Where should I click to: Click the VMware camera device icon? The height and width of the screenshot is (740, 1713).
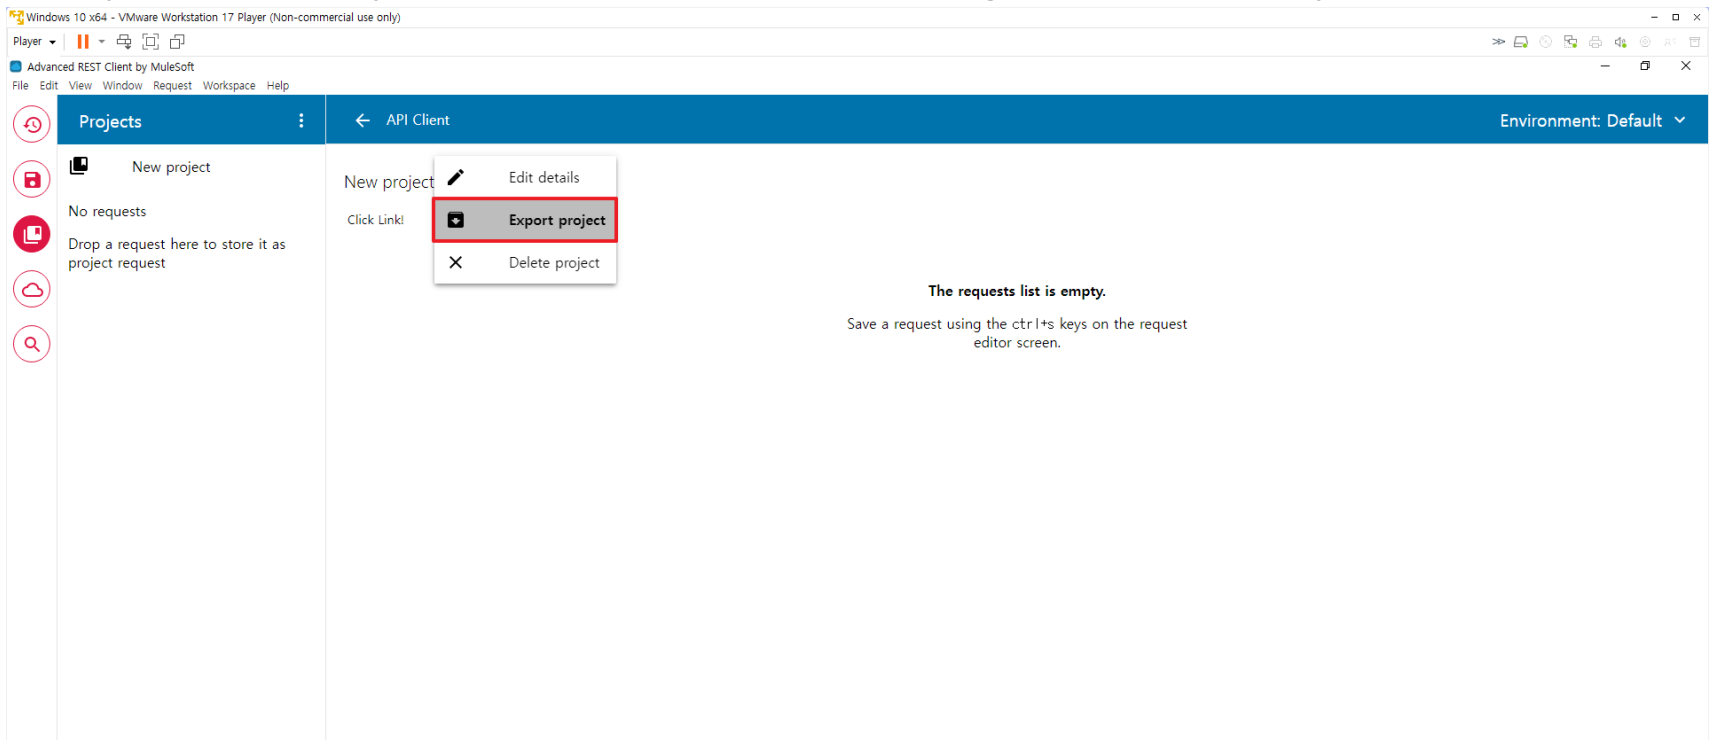[x=1645, y=42]
